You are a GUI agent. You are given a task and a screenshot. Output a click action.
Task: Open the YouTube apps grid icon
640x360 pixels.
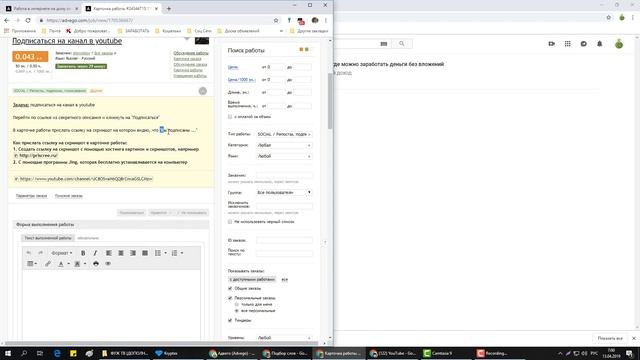pyautogui.click(x=568, y=44)
